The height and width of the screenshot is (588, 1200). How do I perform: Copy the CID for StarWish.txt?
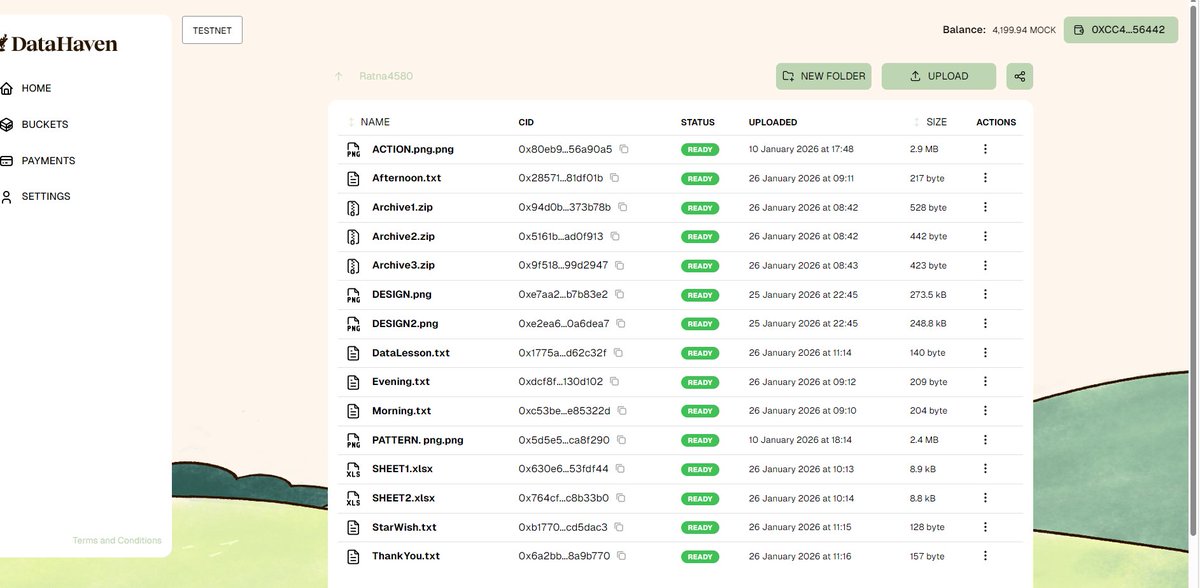[618, 527]
